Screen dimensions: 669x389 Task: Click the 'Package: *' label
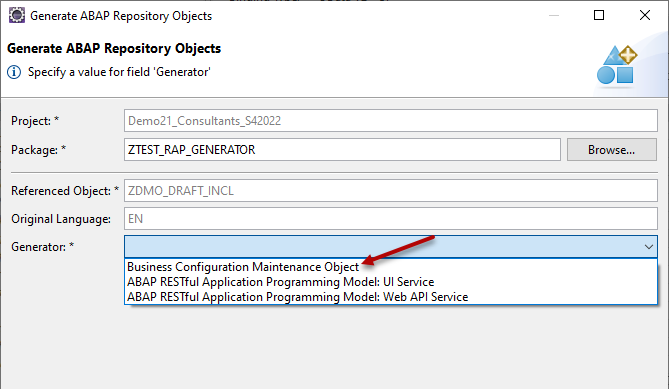(x=38, y=150)
